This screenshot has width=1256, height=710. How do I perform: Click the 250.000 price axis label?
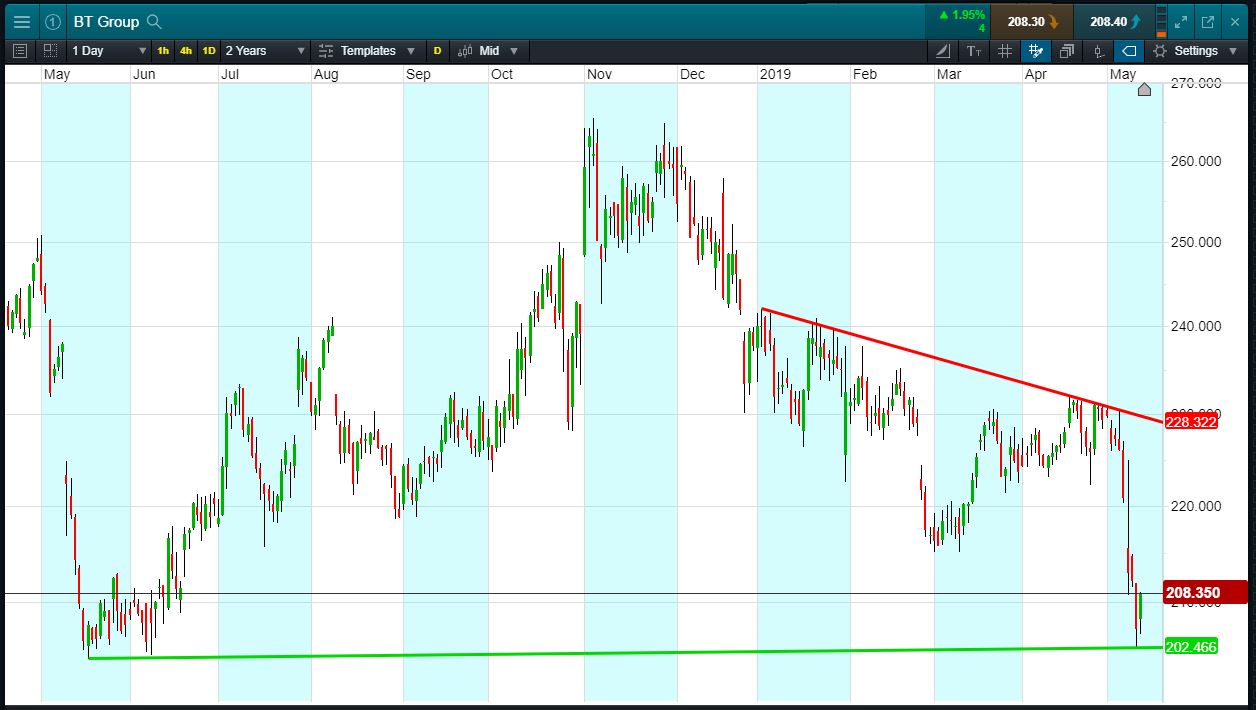1195,242
